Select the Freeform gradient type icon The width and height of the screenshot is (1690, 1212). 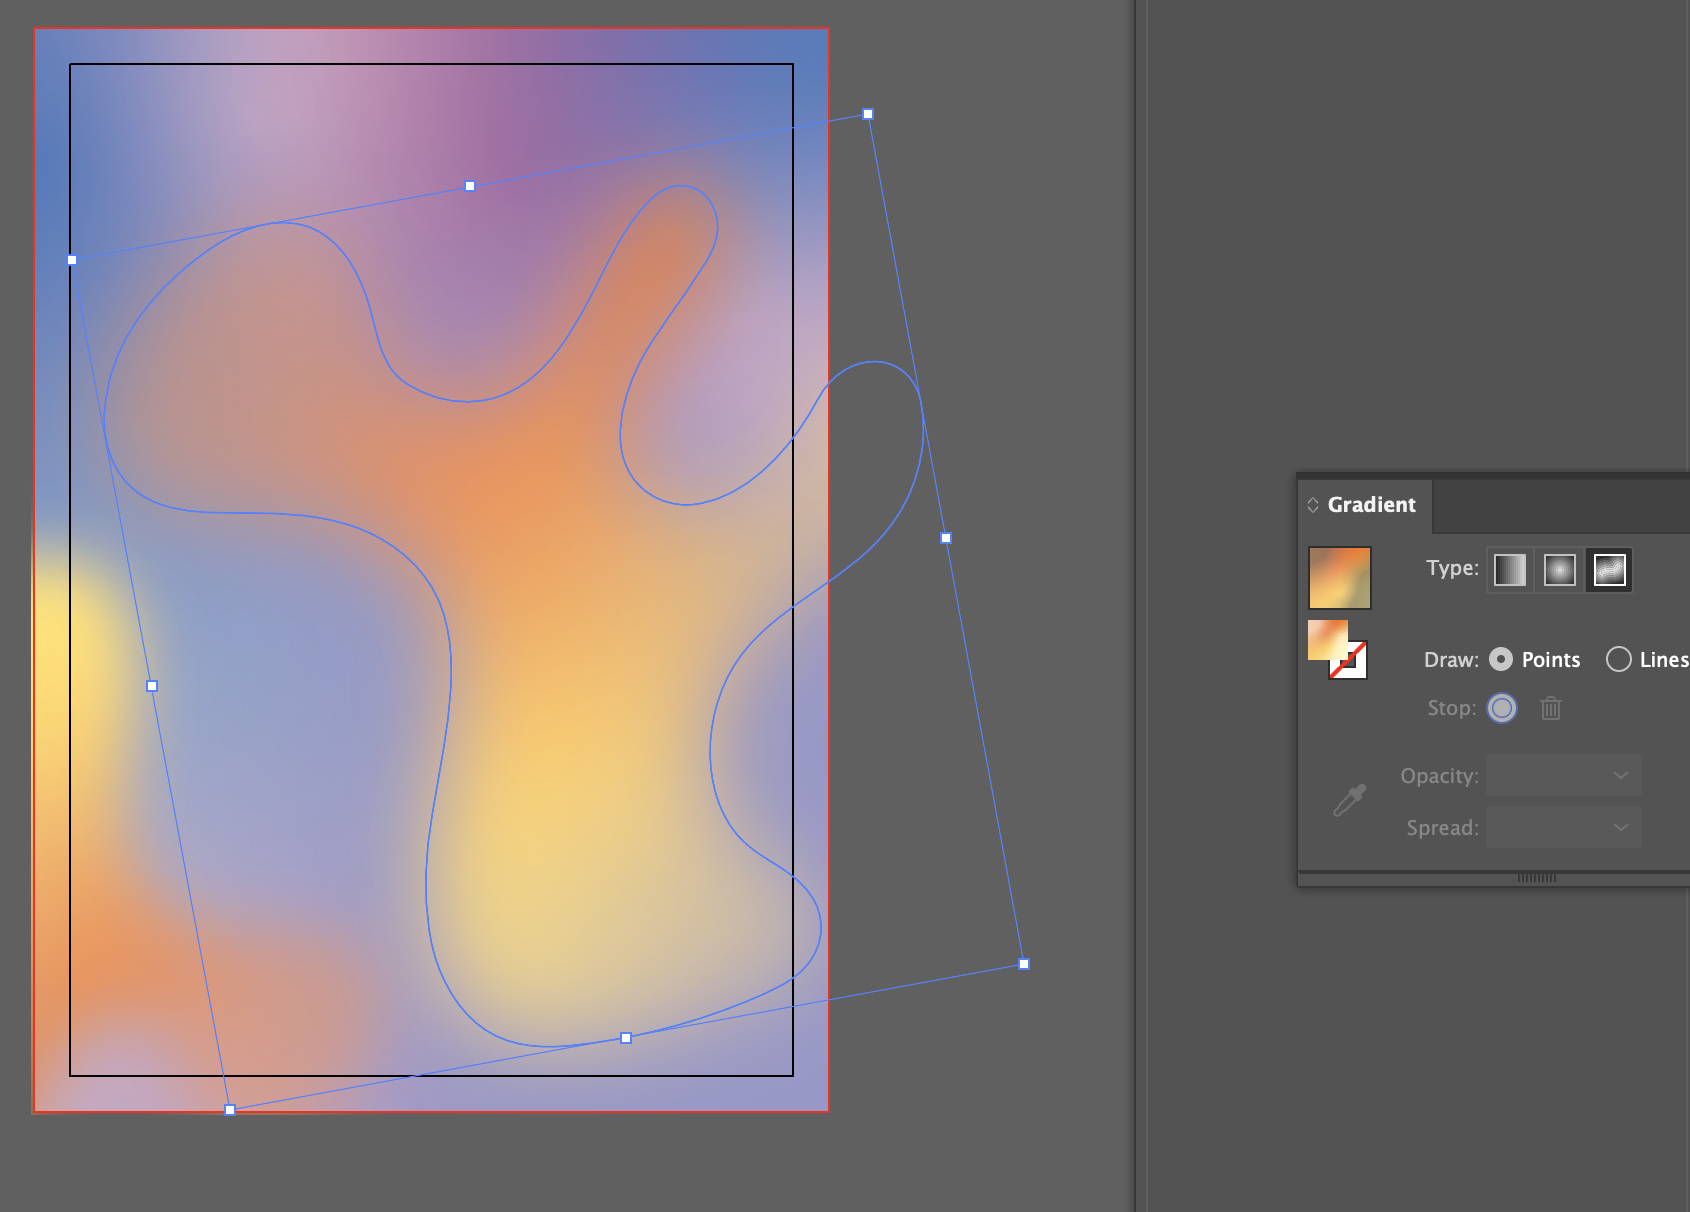pyautogui.click(x=1610, y=570)
